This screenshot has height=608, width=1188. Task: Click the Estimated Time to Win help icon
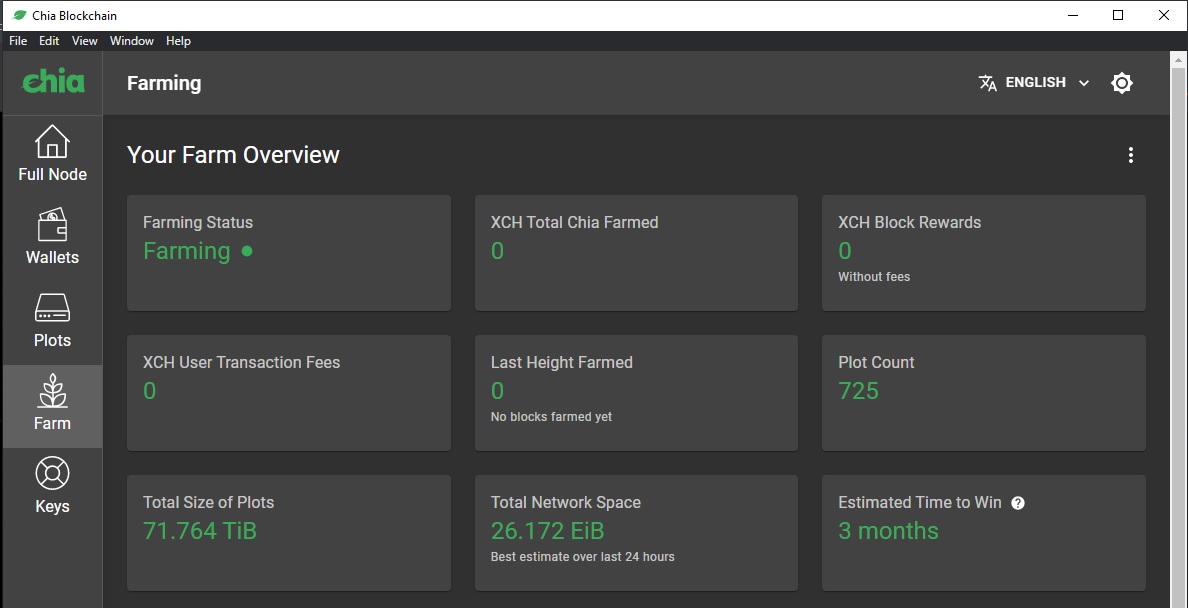point(1018,503)
